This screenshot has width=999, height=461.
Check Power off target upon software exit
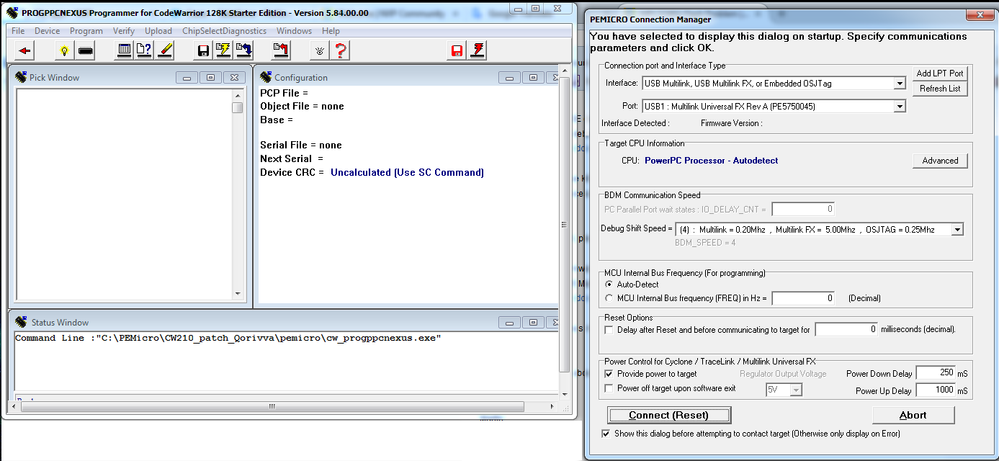click(609, 388)
